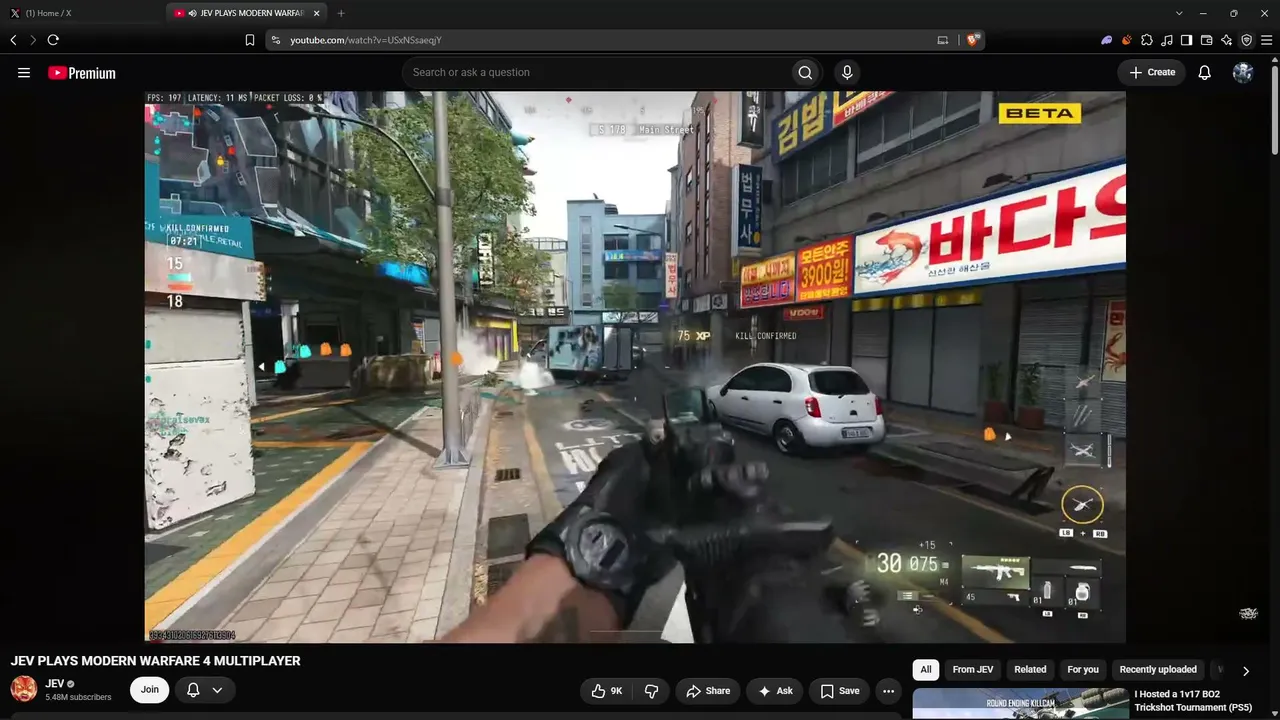This screenshot has width=1280, height=720.
Task: Click the youtube.com address bar URL
Action: [x=366, y=40]
